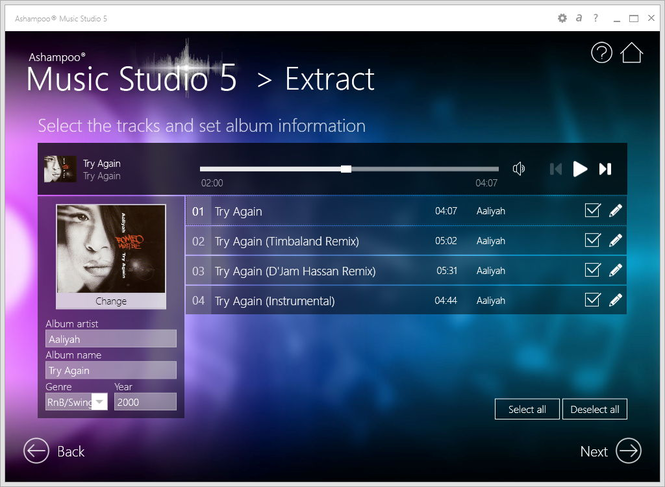Edit track 01 Try Again pencil icon
The height and width of the screenshot is (487, 665).
tap(615, 210)
